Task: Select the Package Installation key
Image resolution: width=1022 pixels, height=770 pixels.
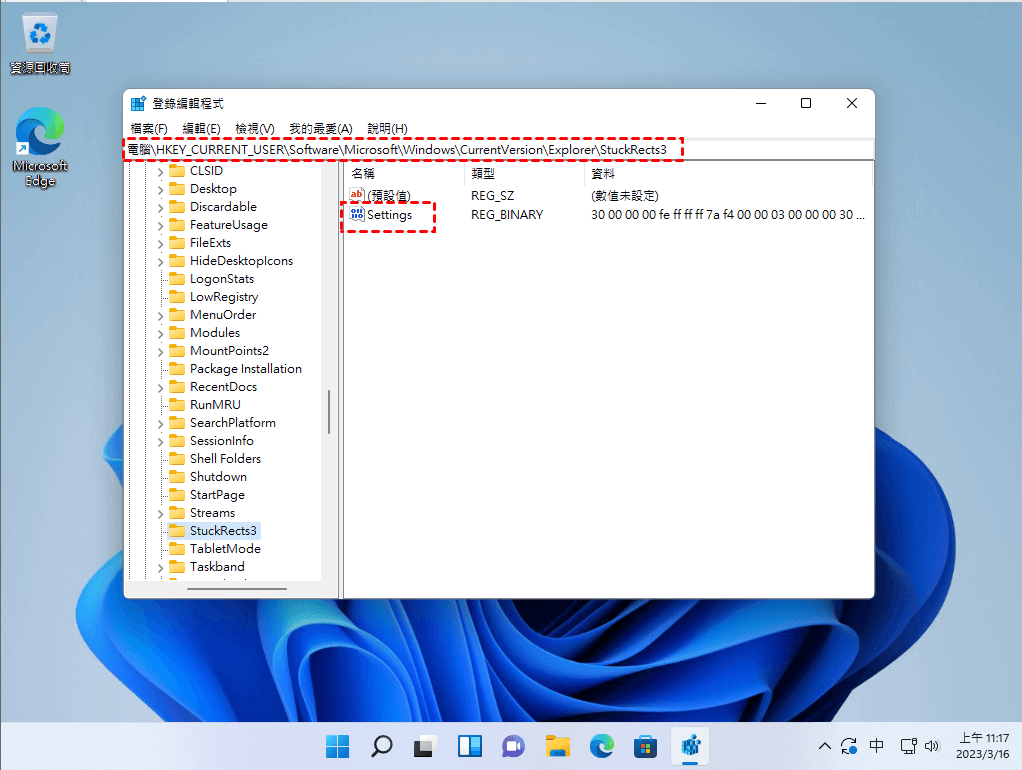Action: coord(246,369)
